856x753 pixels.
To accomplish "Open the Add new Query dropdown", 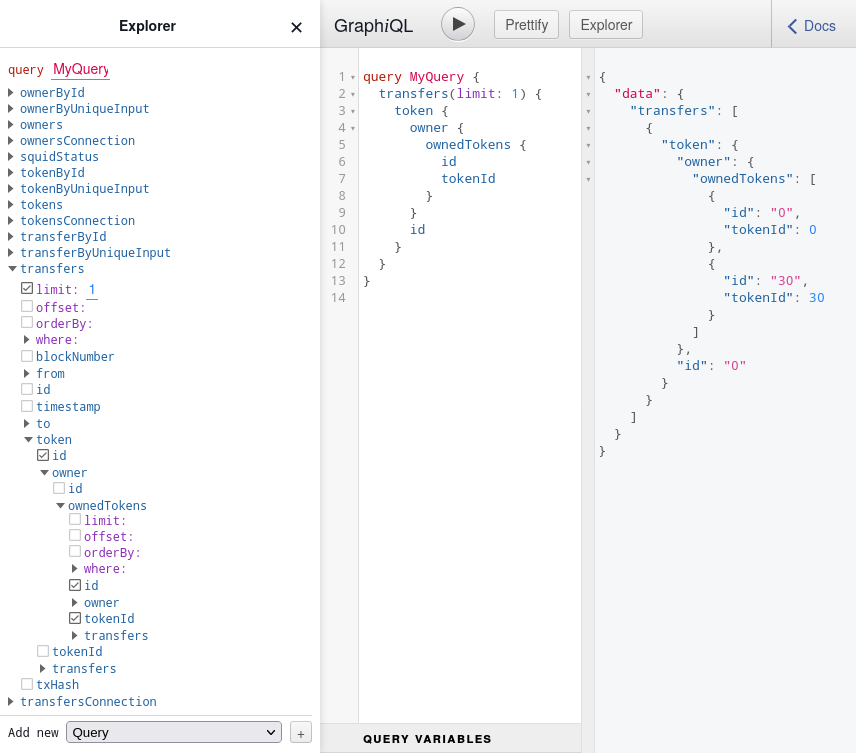I will point(174,732).
